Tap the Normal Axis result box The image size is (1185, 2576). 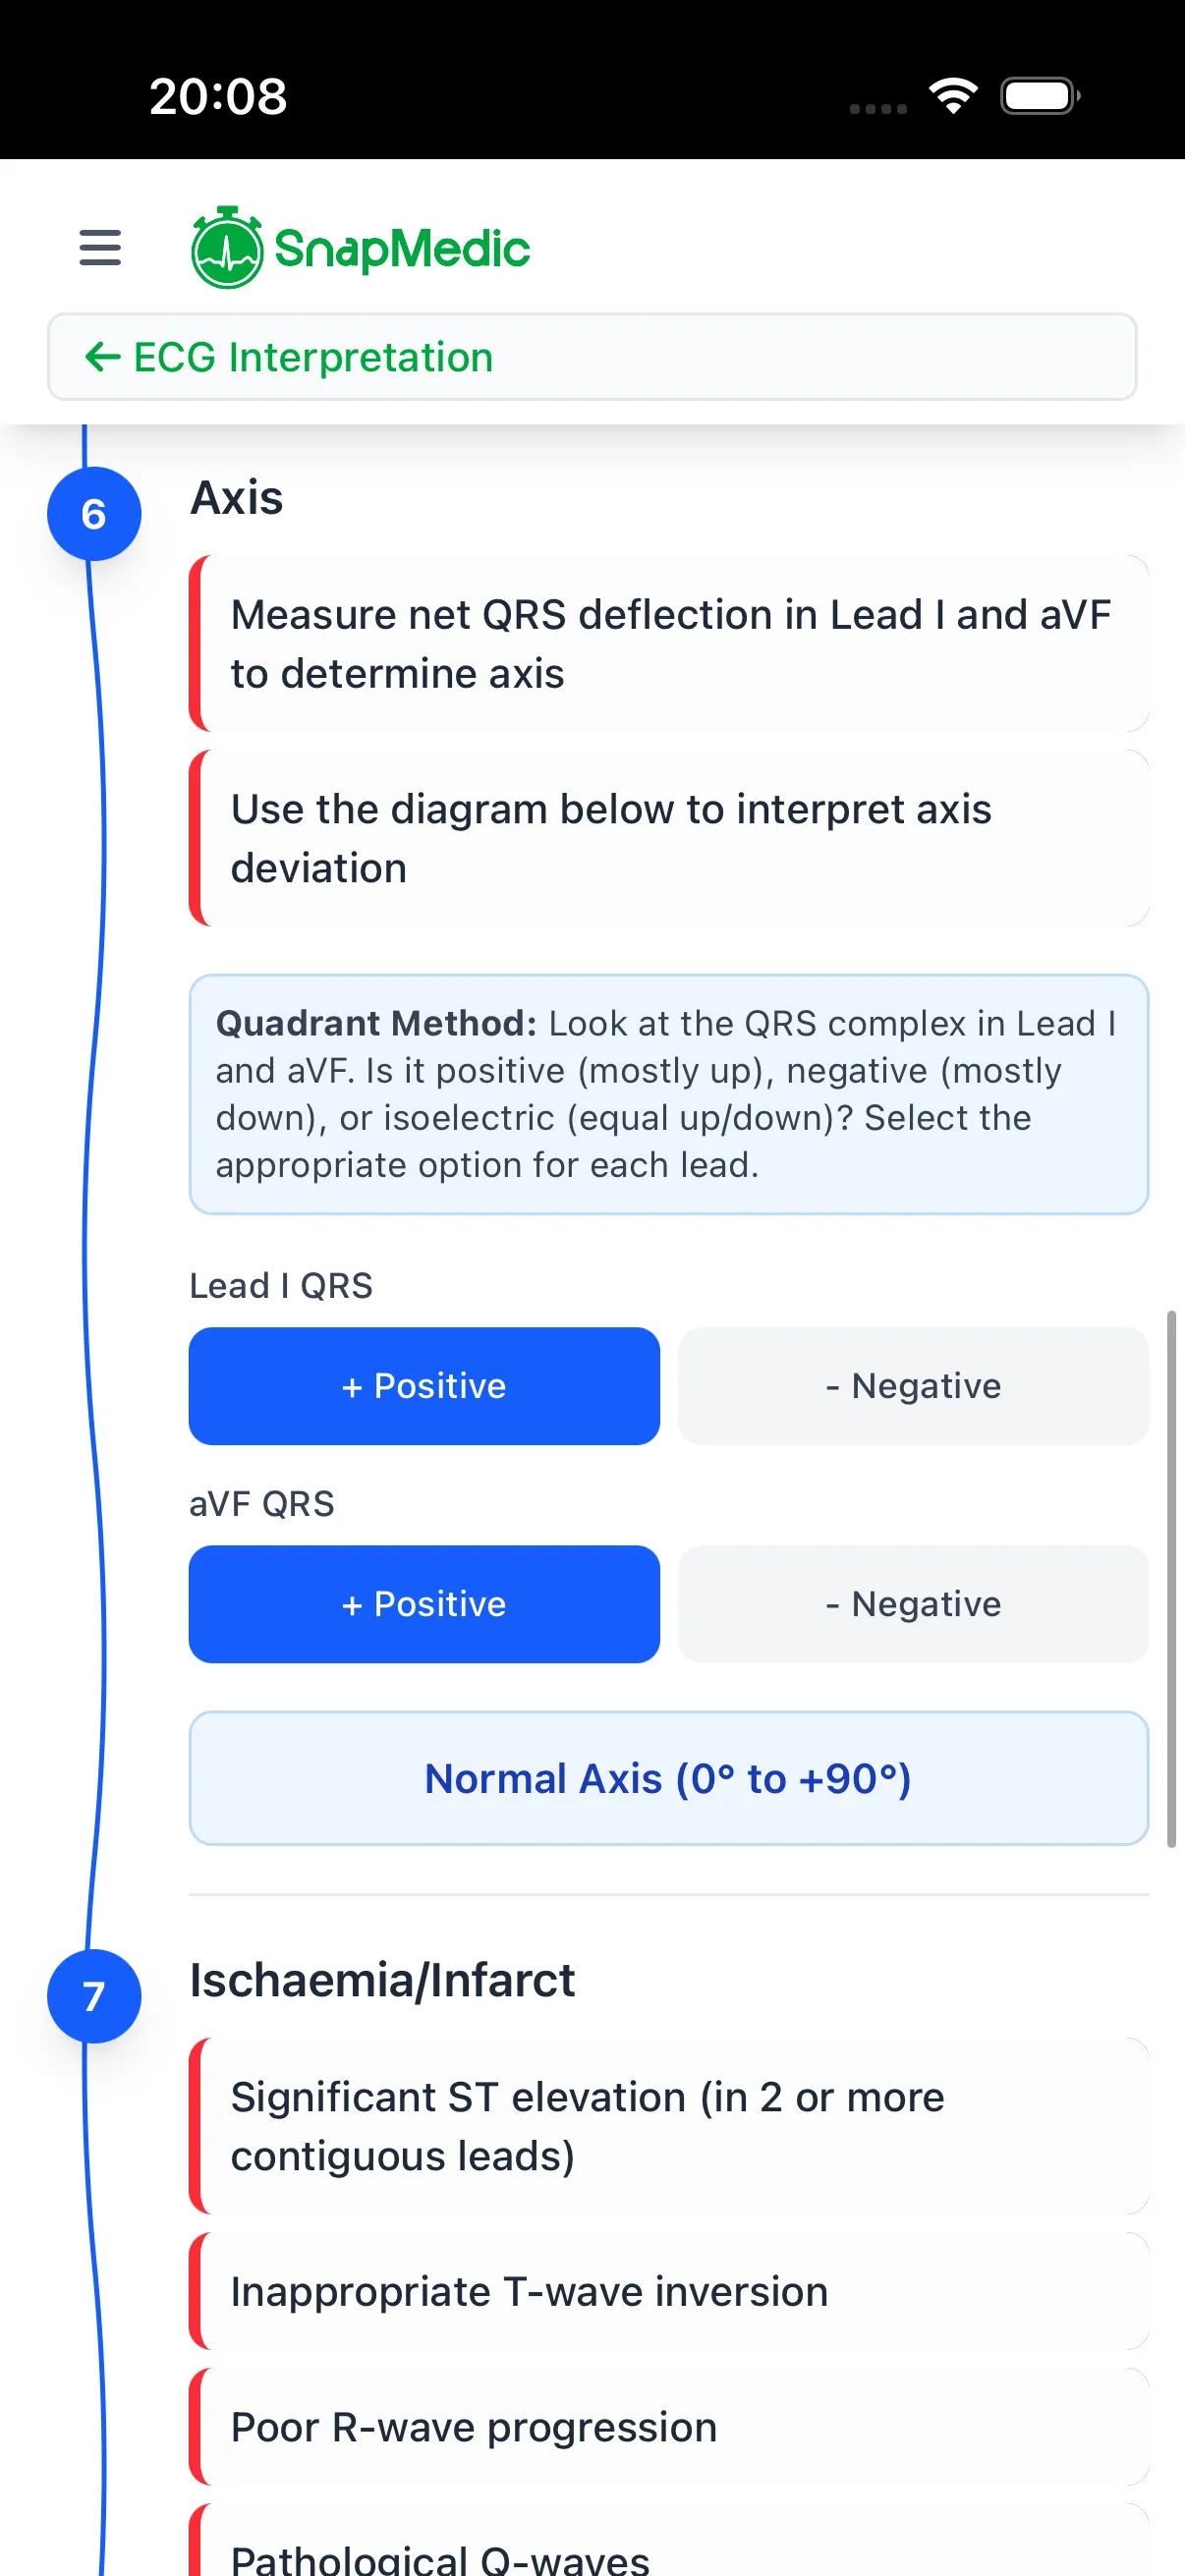coord(668,1779)
